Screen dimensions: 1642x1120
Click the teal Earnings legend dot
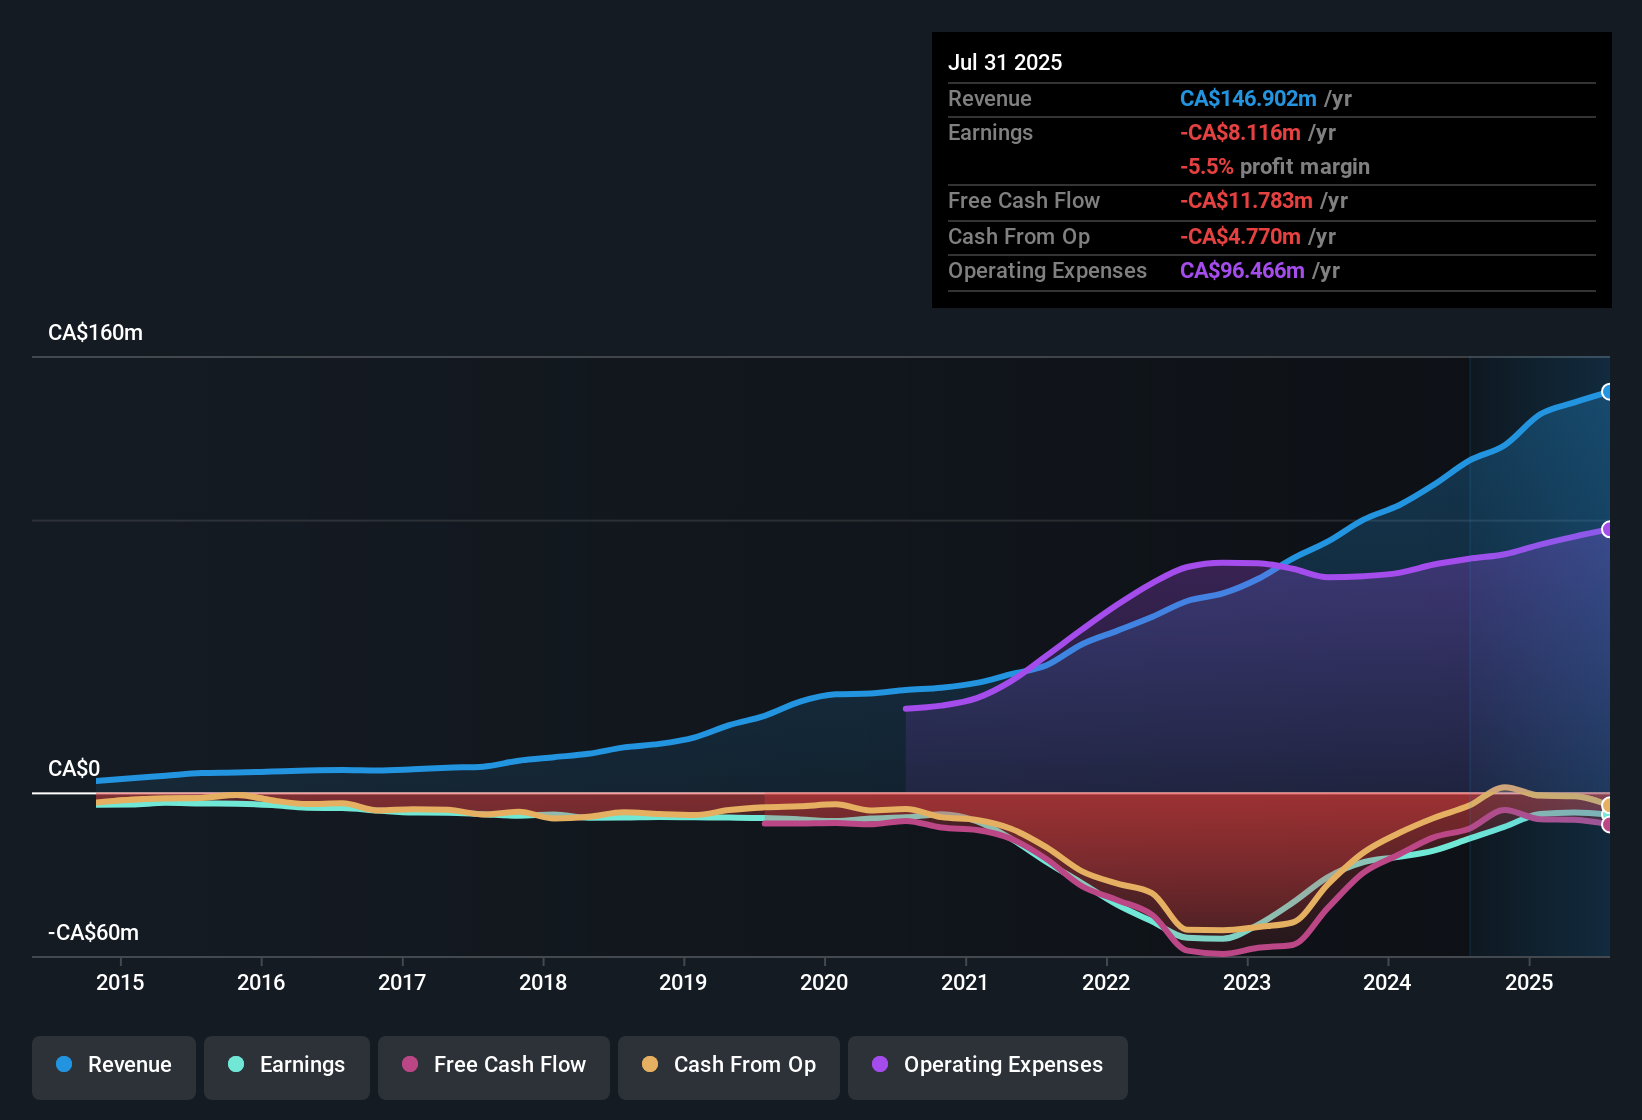click(x=236, y=1065)
